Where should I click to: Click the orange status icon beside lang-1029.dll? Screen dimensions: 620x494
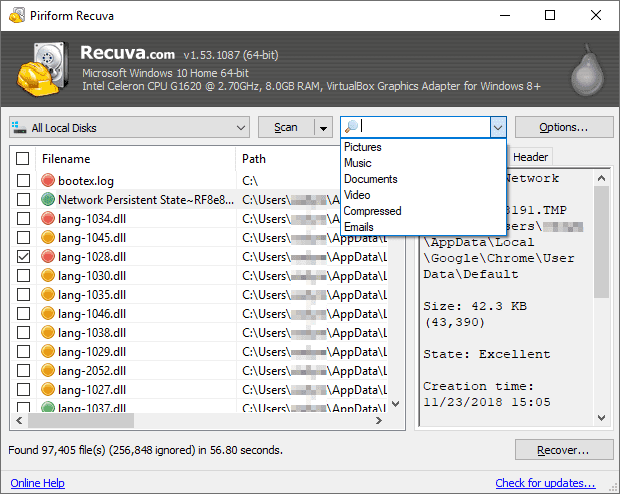point(48,351)
